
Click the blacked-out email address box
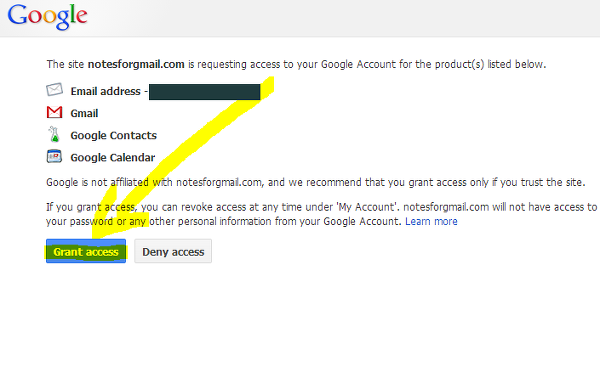(x=204, y=92)
